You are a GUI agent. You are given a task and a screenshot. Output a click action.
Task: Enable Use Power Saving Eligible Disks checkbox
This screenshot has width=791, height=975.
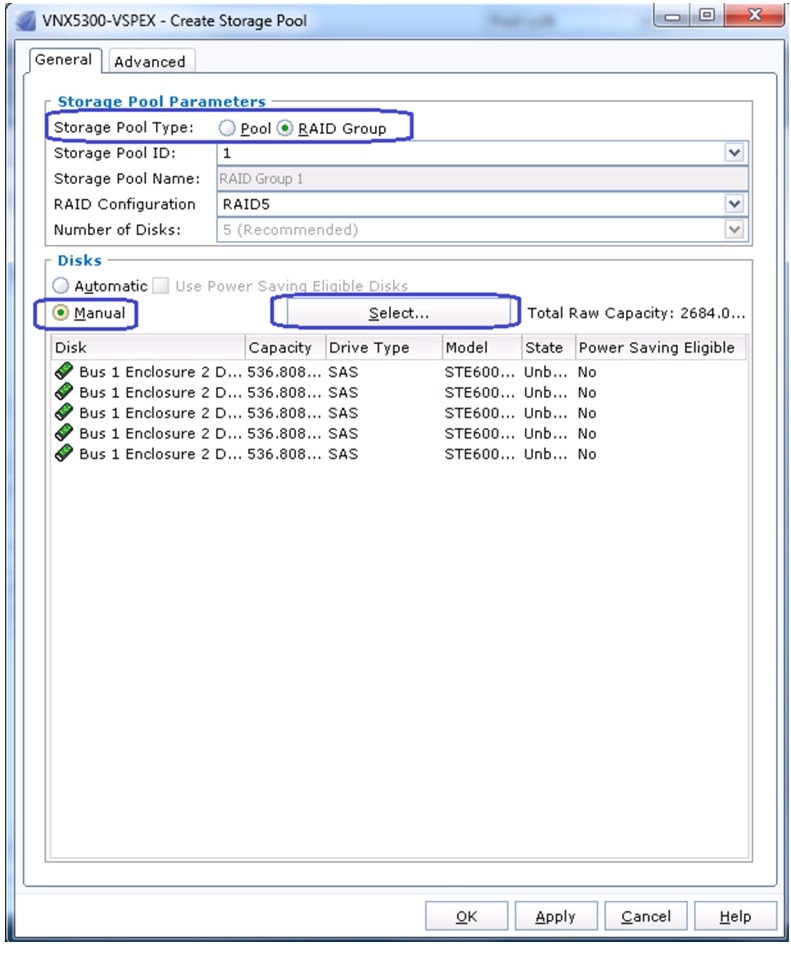click(x=161, y=286)
